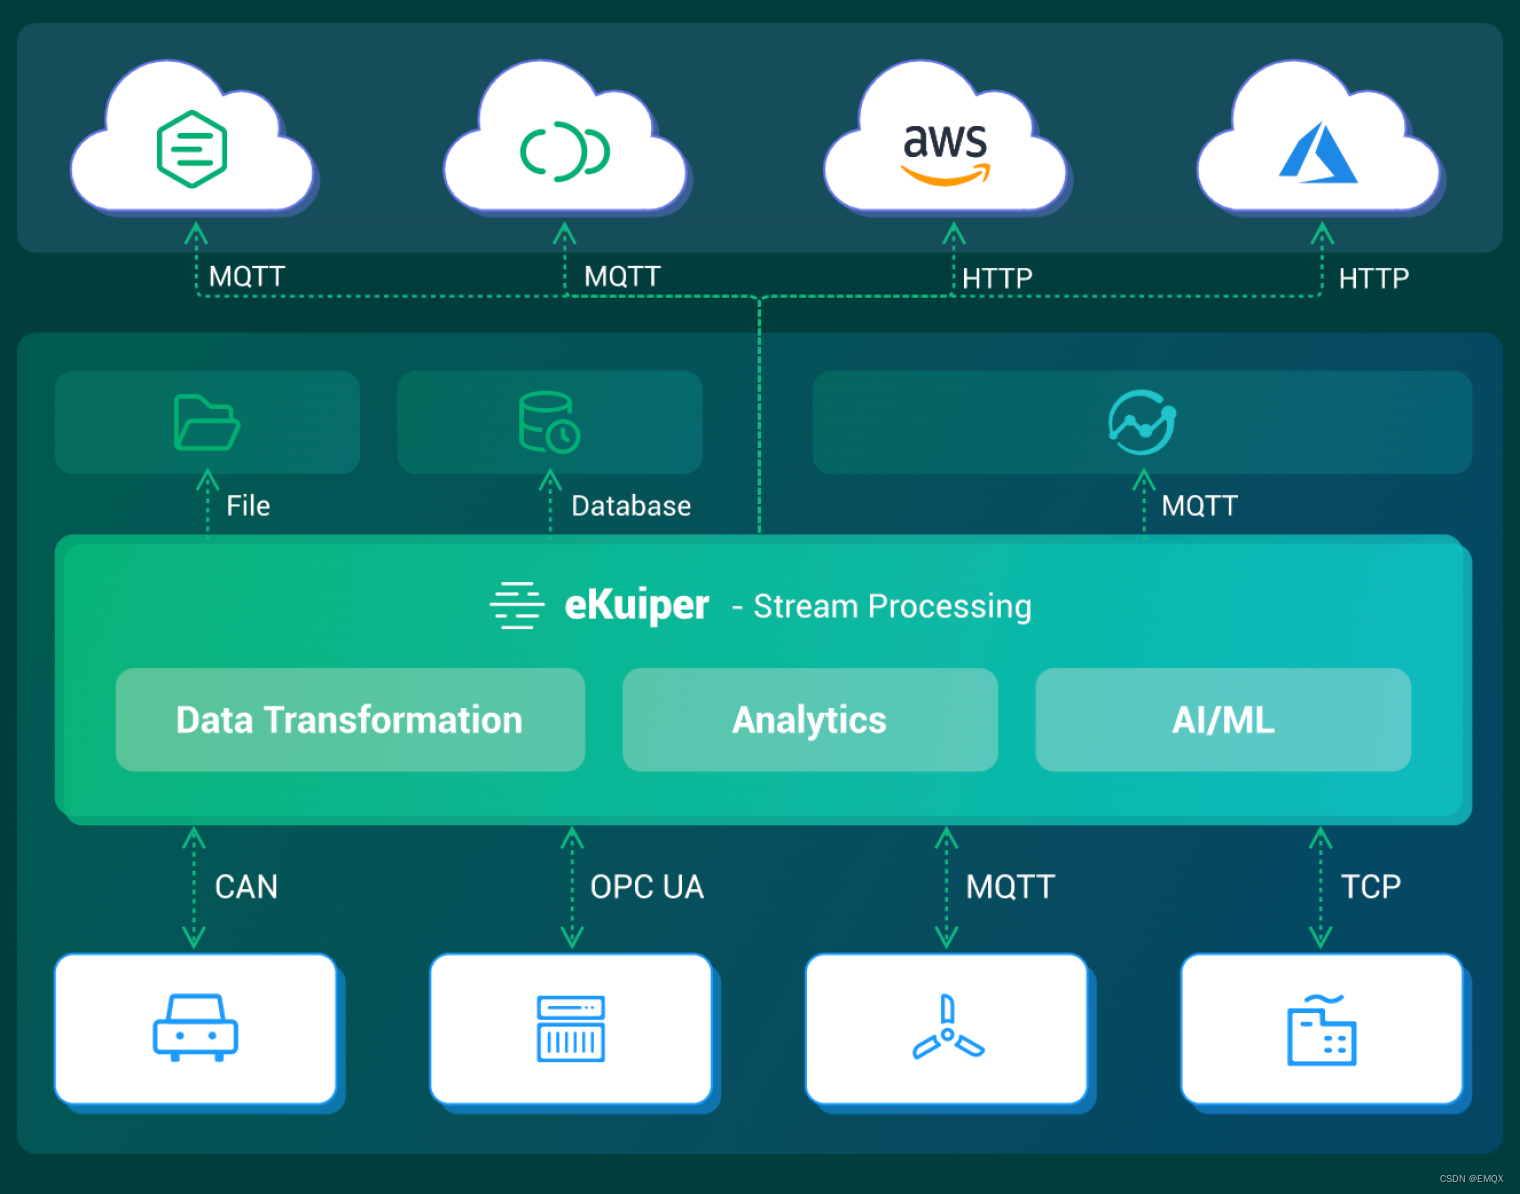
Task: Click the Azure cloud logo
Action: [x=1318, y=152]
